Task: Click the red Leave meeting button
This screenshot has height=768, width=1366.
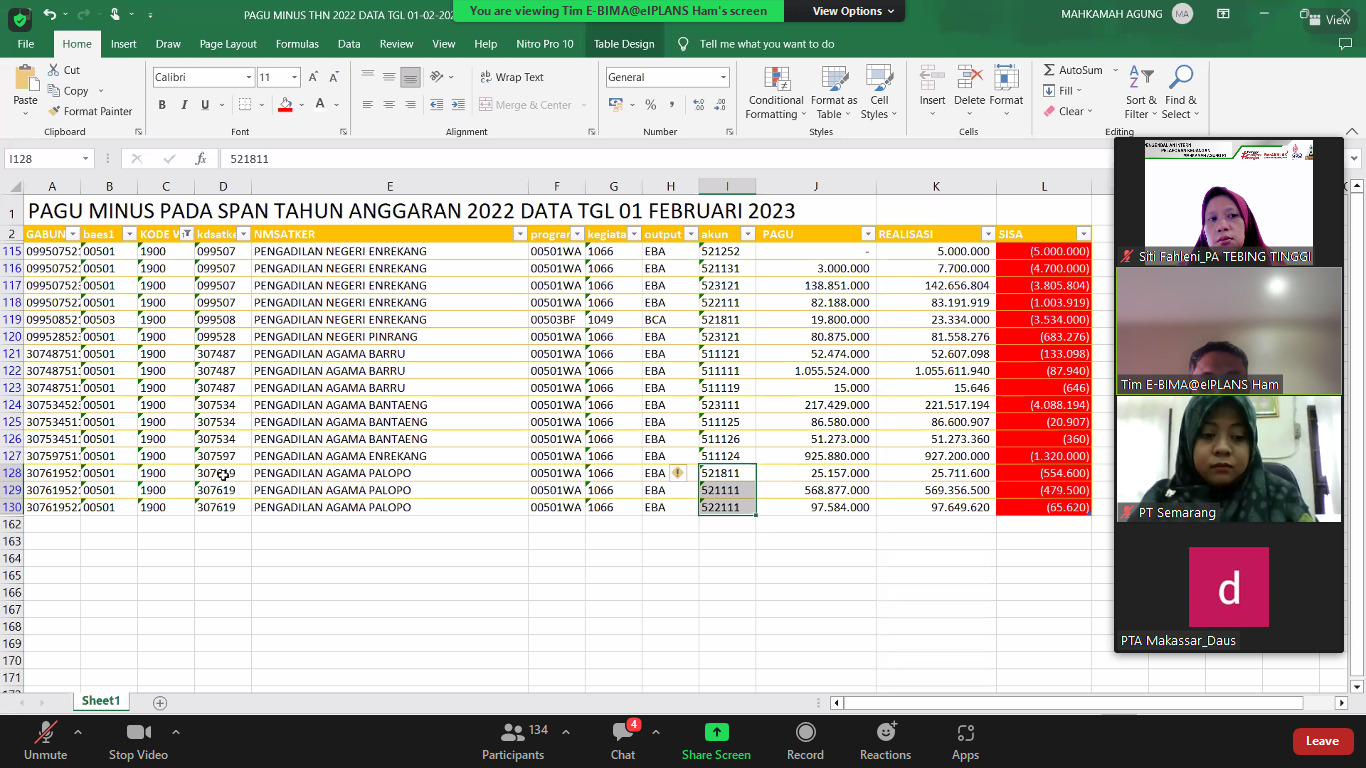Action: 1321,741
